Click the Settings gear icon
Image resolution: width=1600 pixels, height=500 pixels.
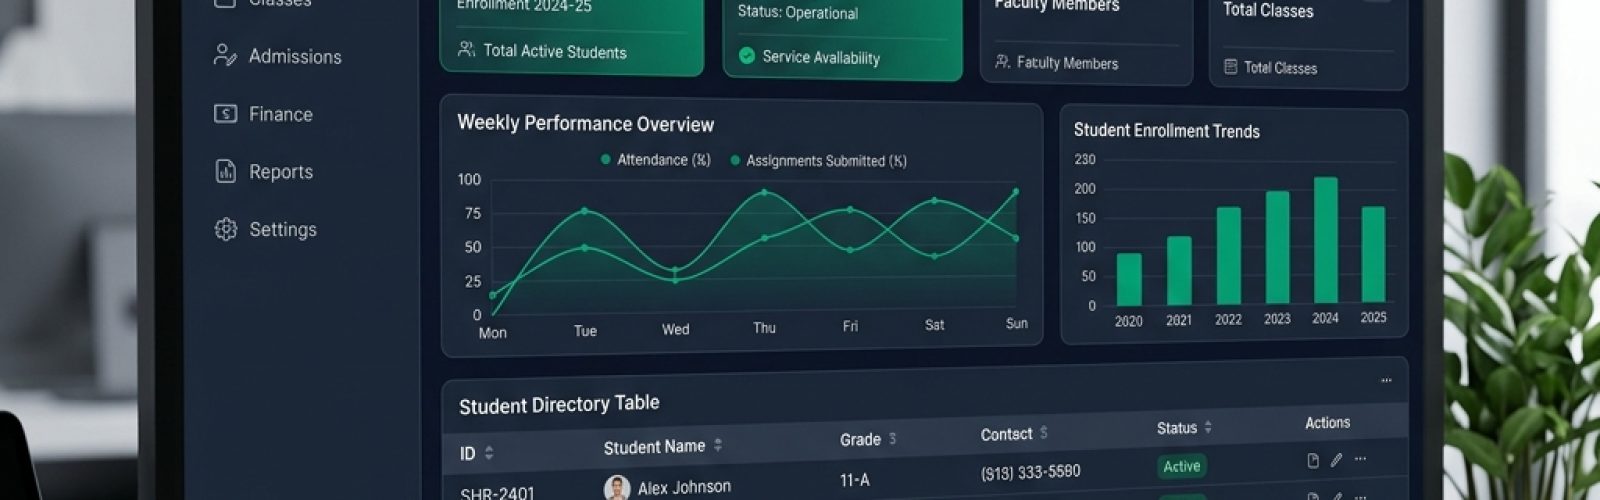pyautogui.click(x=225, y=229)
